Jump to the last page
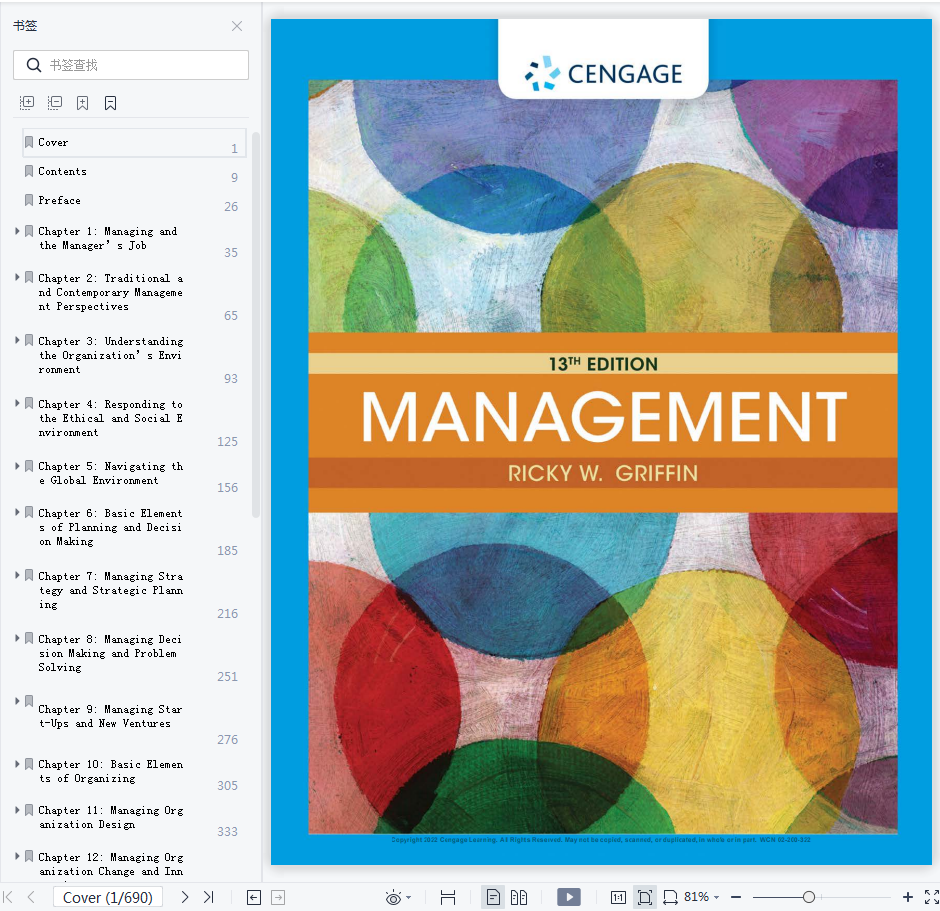The height and width of the screenshot is (911, 940). (209, 897)
